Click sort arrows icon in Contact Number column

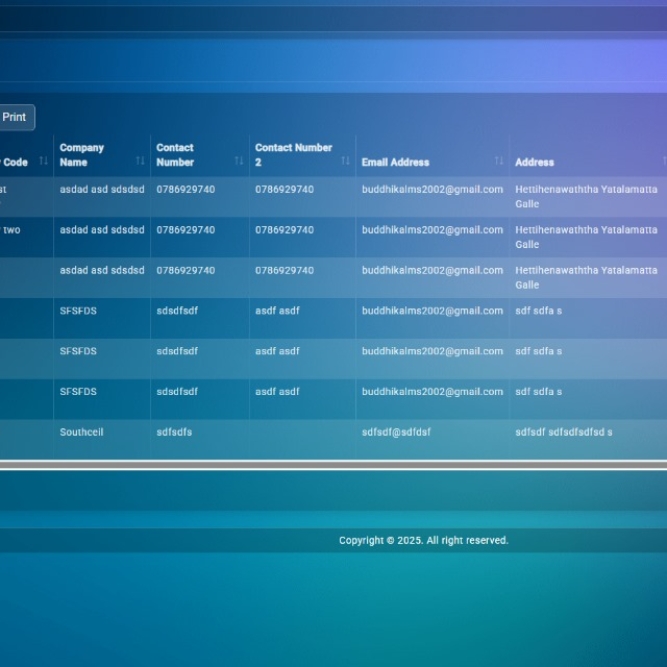(x=239, y=161)
